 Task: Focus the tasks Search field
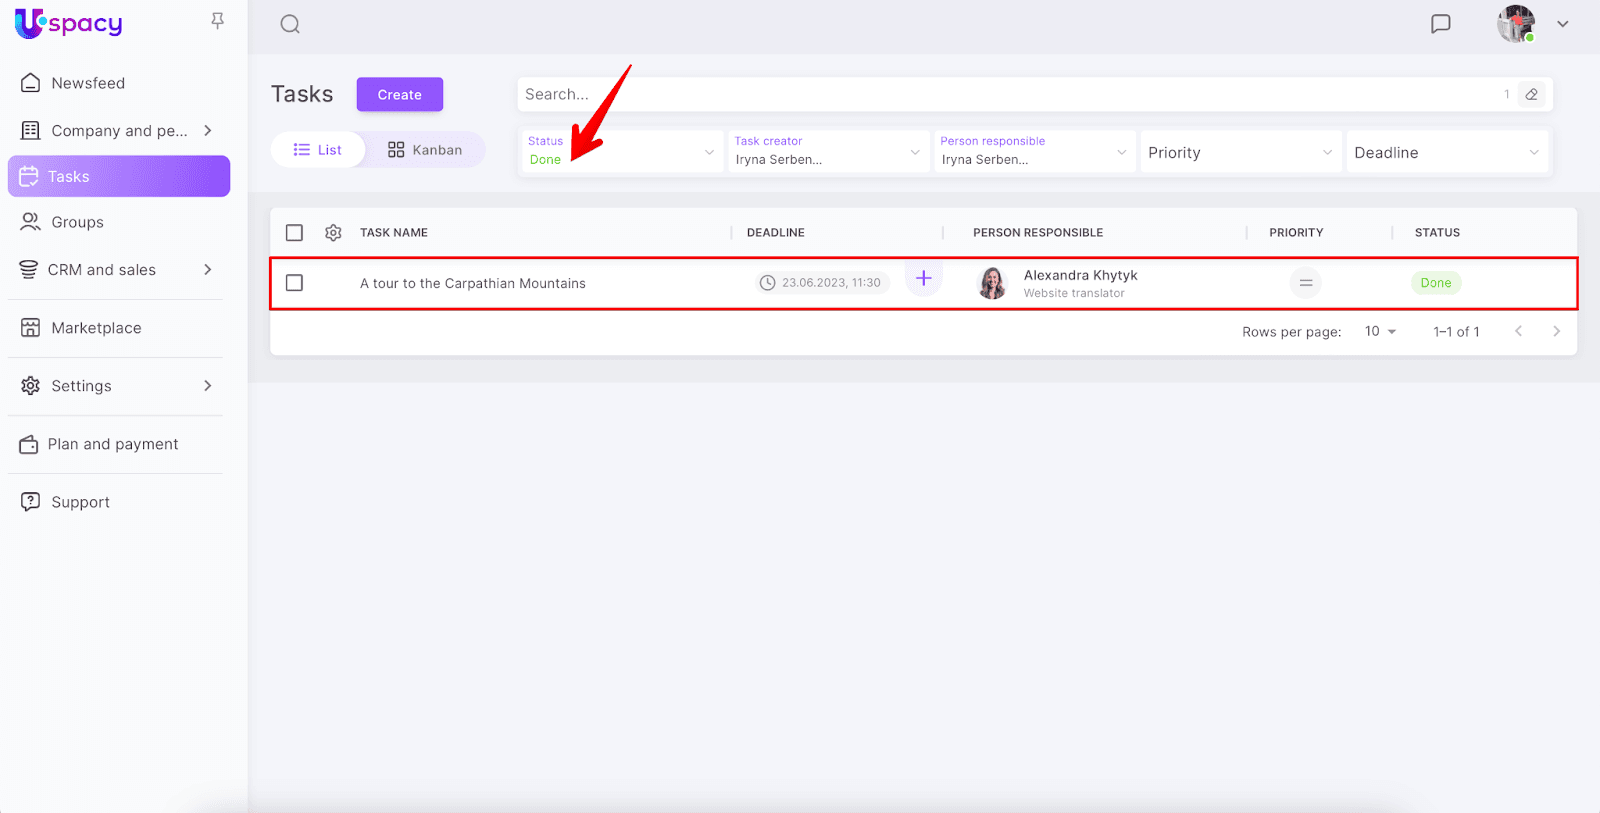(1000, 95)
